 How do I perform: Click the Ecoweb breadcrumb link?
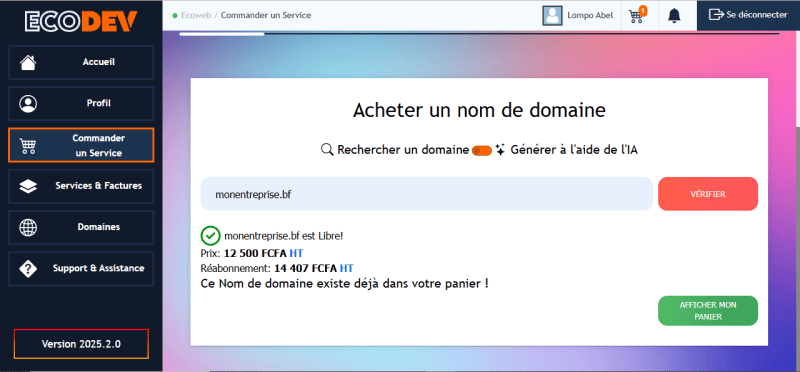tap(196, 15)
